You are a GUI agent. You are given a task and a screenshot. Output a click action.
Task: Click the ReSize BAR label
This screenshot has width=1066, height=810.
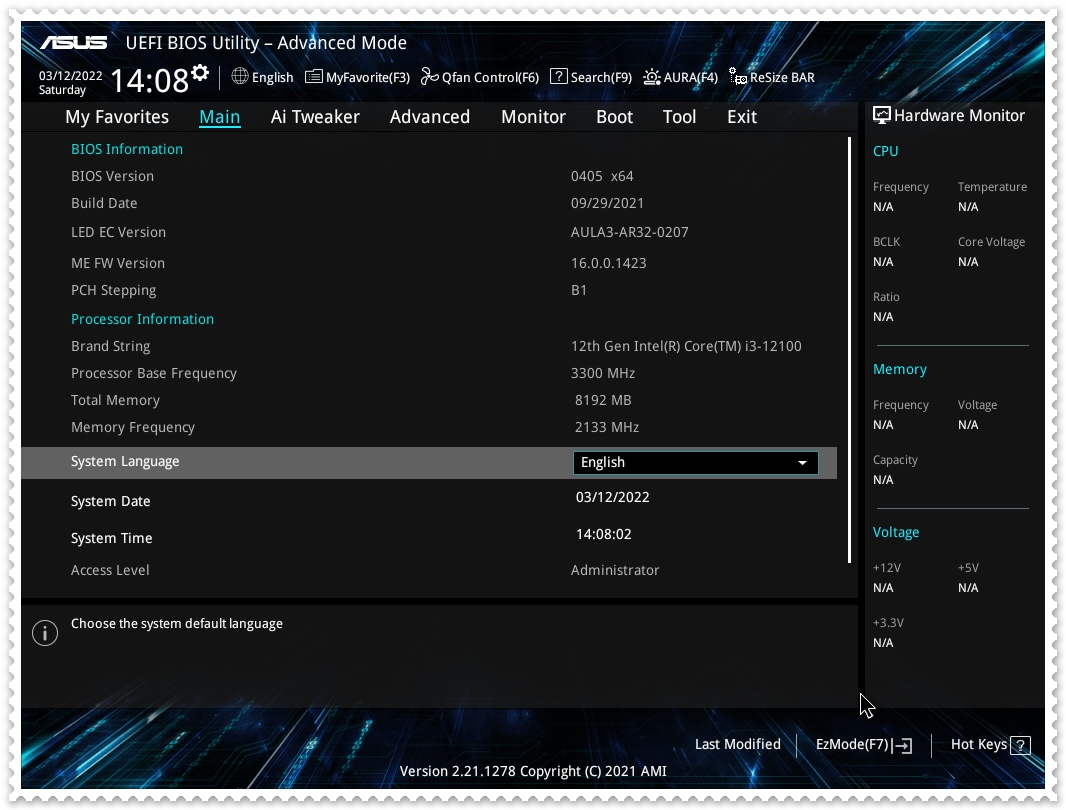[782, 78]
